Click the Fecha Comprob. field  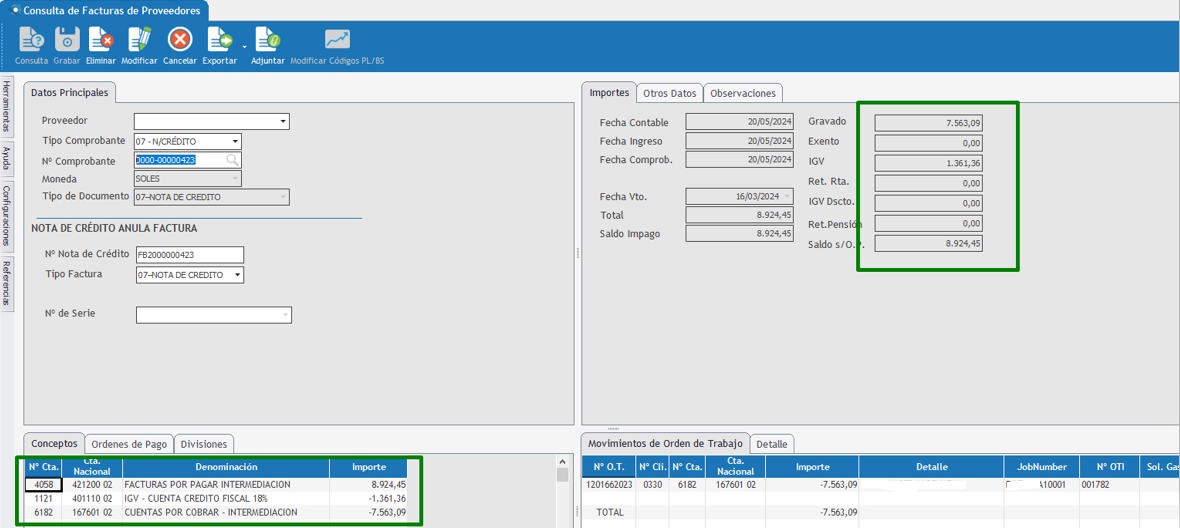click(x=740, y=159)
